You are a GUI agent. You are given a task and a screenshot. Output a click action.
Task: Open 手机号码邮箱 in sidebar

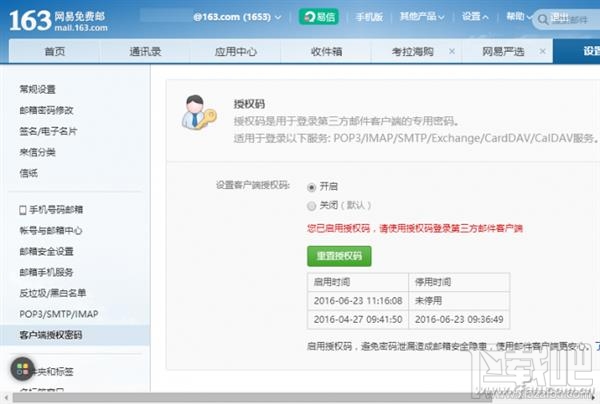[x=51, y=210]
